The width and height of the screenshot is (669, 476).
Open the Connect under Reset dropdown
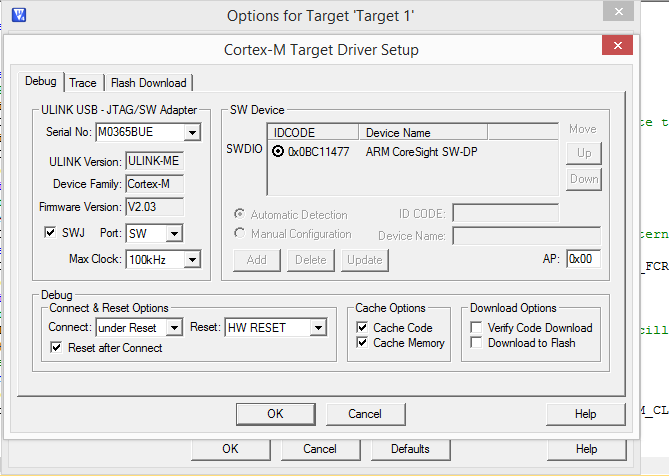[174, 328]
